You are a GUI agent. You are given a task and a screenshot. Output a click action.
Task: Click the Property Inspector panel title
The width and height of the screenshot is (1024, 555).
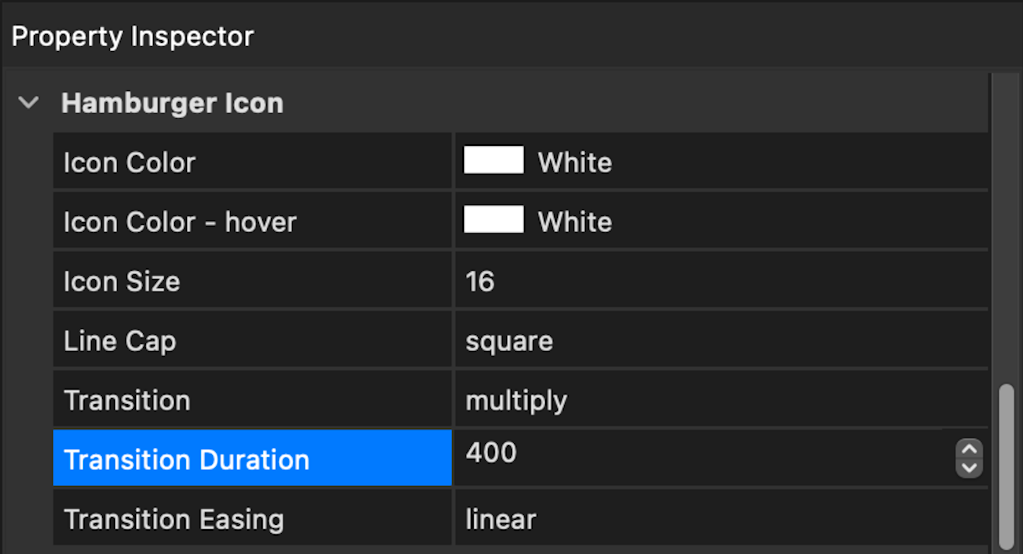pyautogui.click(x=133, y=37)
